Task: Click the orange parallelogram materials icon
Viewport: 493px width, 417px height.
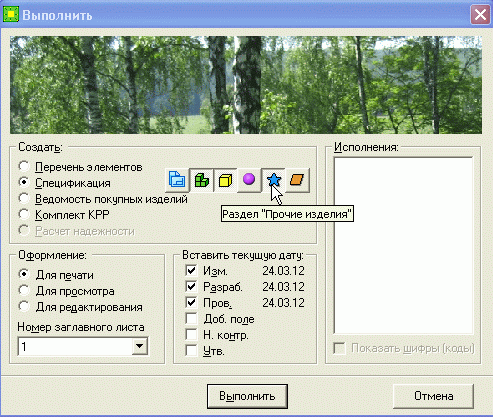Action: tap(297, 180)
